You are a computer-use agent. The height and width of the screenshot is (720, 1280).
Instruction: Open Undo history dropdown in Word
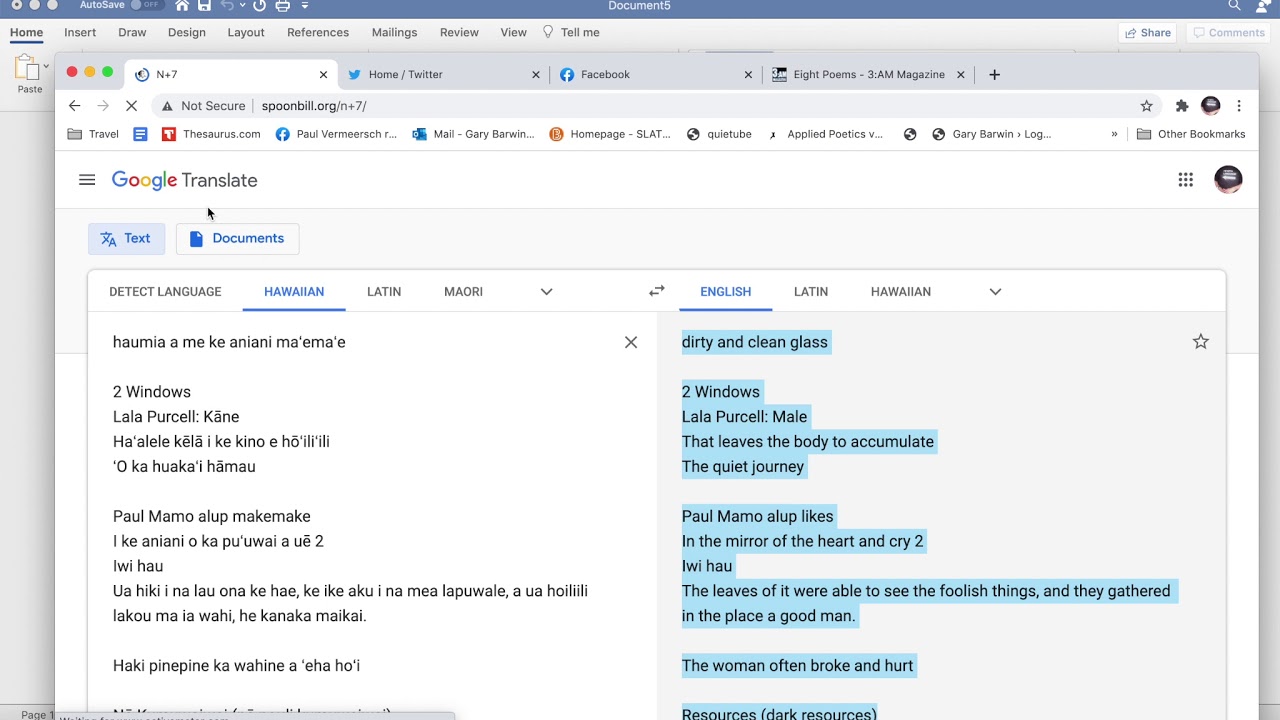click(241, 6)
